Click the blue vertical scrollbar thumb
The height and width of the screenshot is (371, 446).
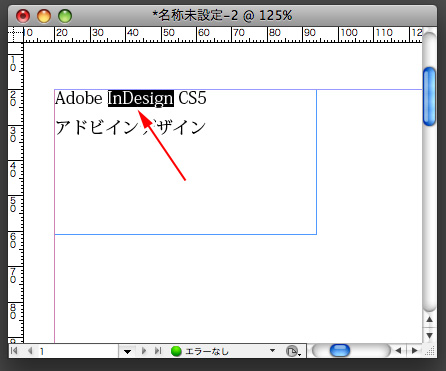429,97
